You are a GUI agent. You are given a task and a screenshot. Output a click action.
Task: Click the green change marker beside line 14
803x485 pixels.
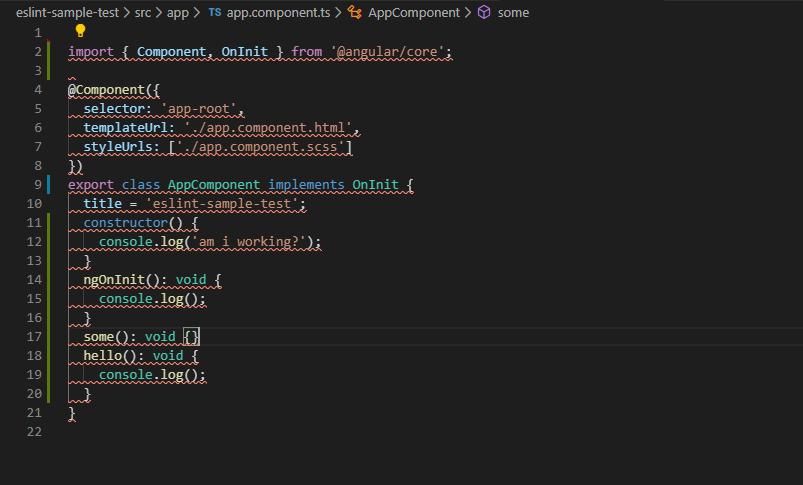coord(49,280)
